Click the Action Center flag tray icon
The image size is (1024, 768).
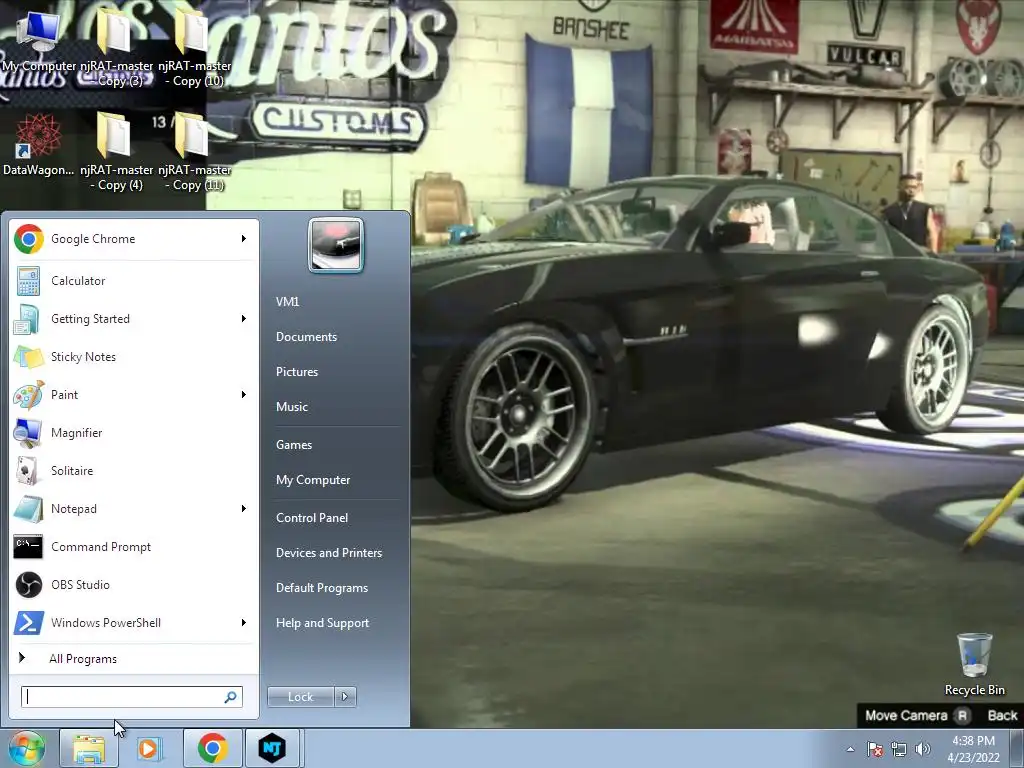875,749
